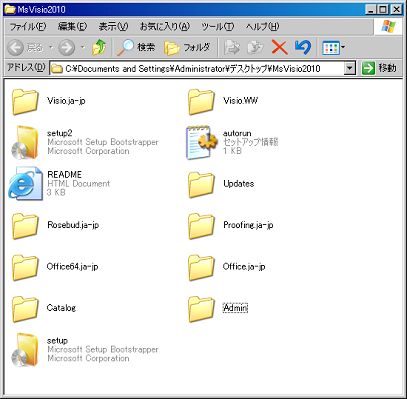Select the README HTML document icon
407x399 pixels.
tap(25, 184)
